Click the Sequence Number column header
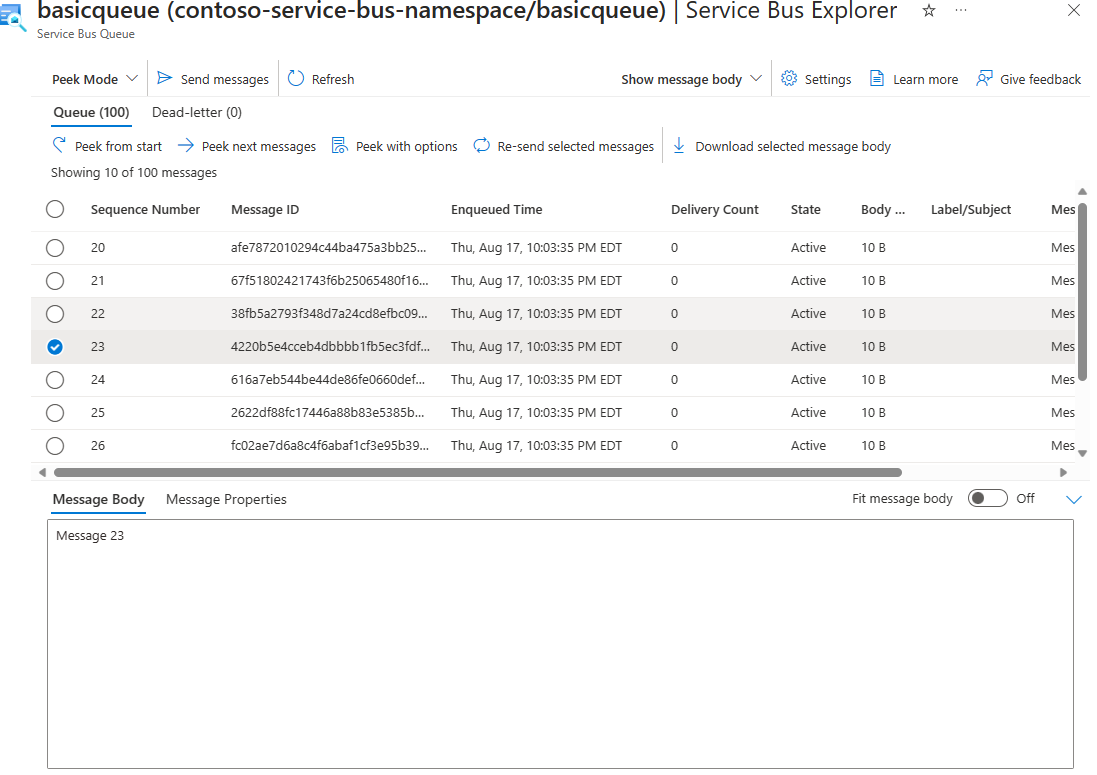This screenshot has width=1097, height=775. coord(146,209)
